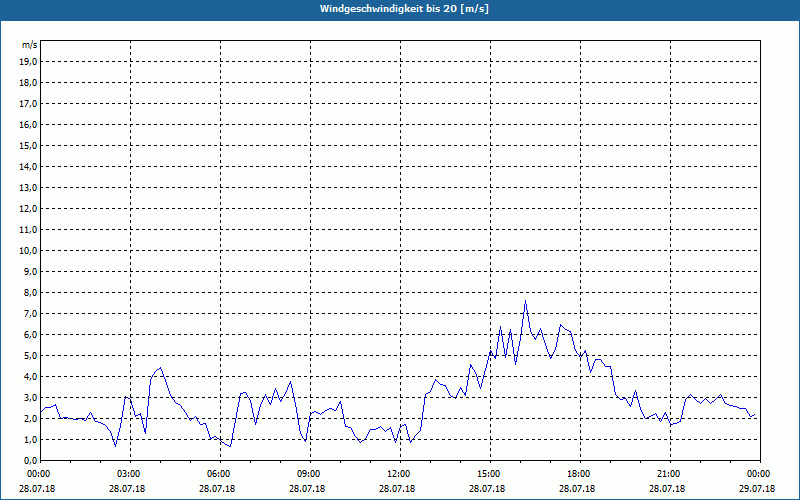
Task: Click the 19,0 y-axis label
Action: (x=29, y=62)
